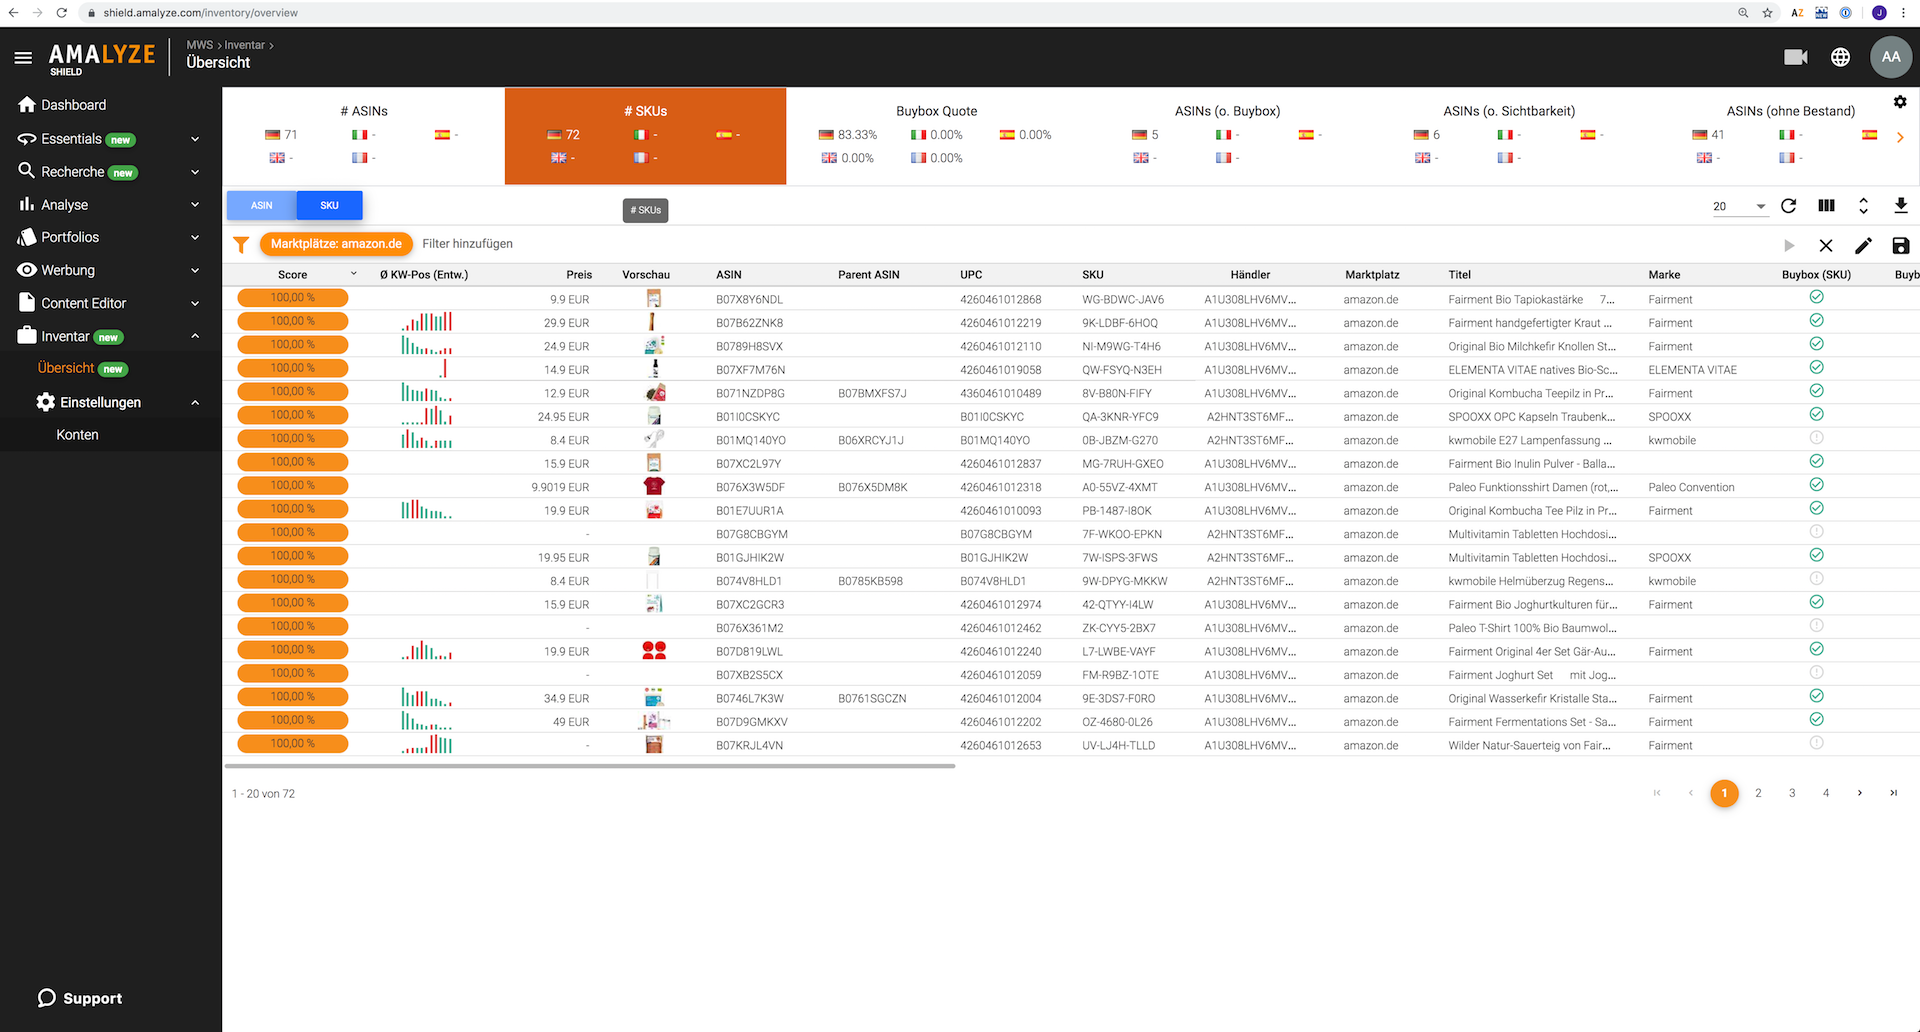This screenshot has width=1920, height=1032.
Task: Click the 100,00 % score bar for B07X8Y6NDL
Action: [293, 298]
